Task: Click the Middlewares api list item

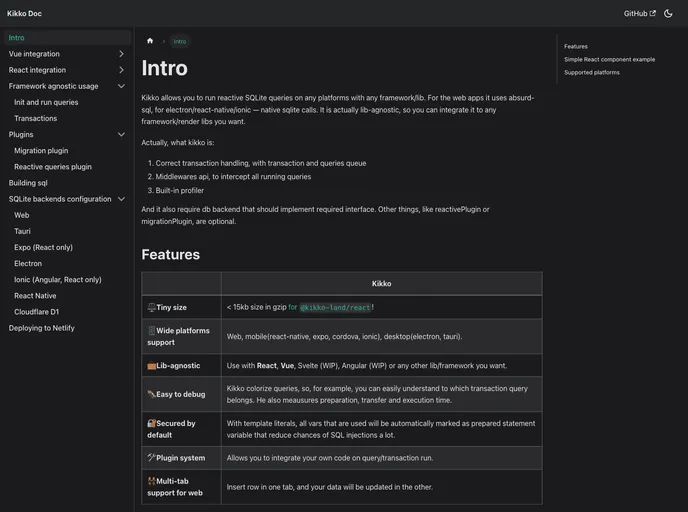Action: (233, 177)
